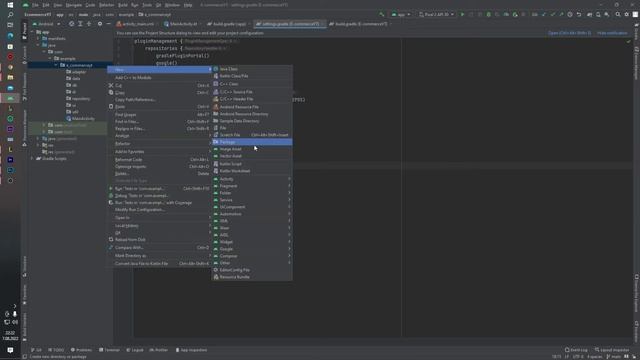The width and height of the screenshot is (640, 360).
Task: Open the Project tool window side tab
Action: [24, 31]
